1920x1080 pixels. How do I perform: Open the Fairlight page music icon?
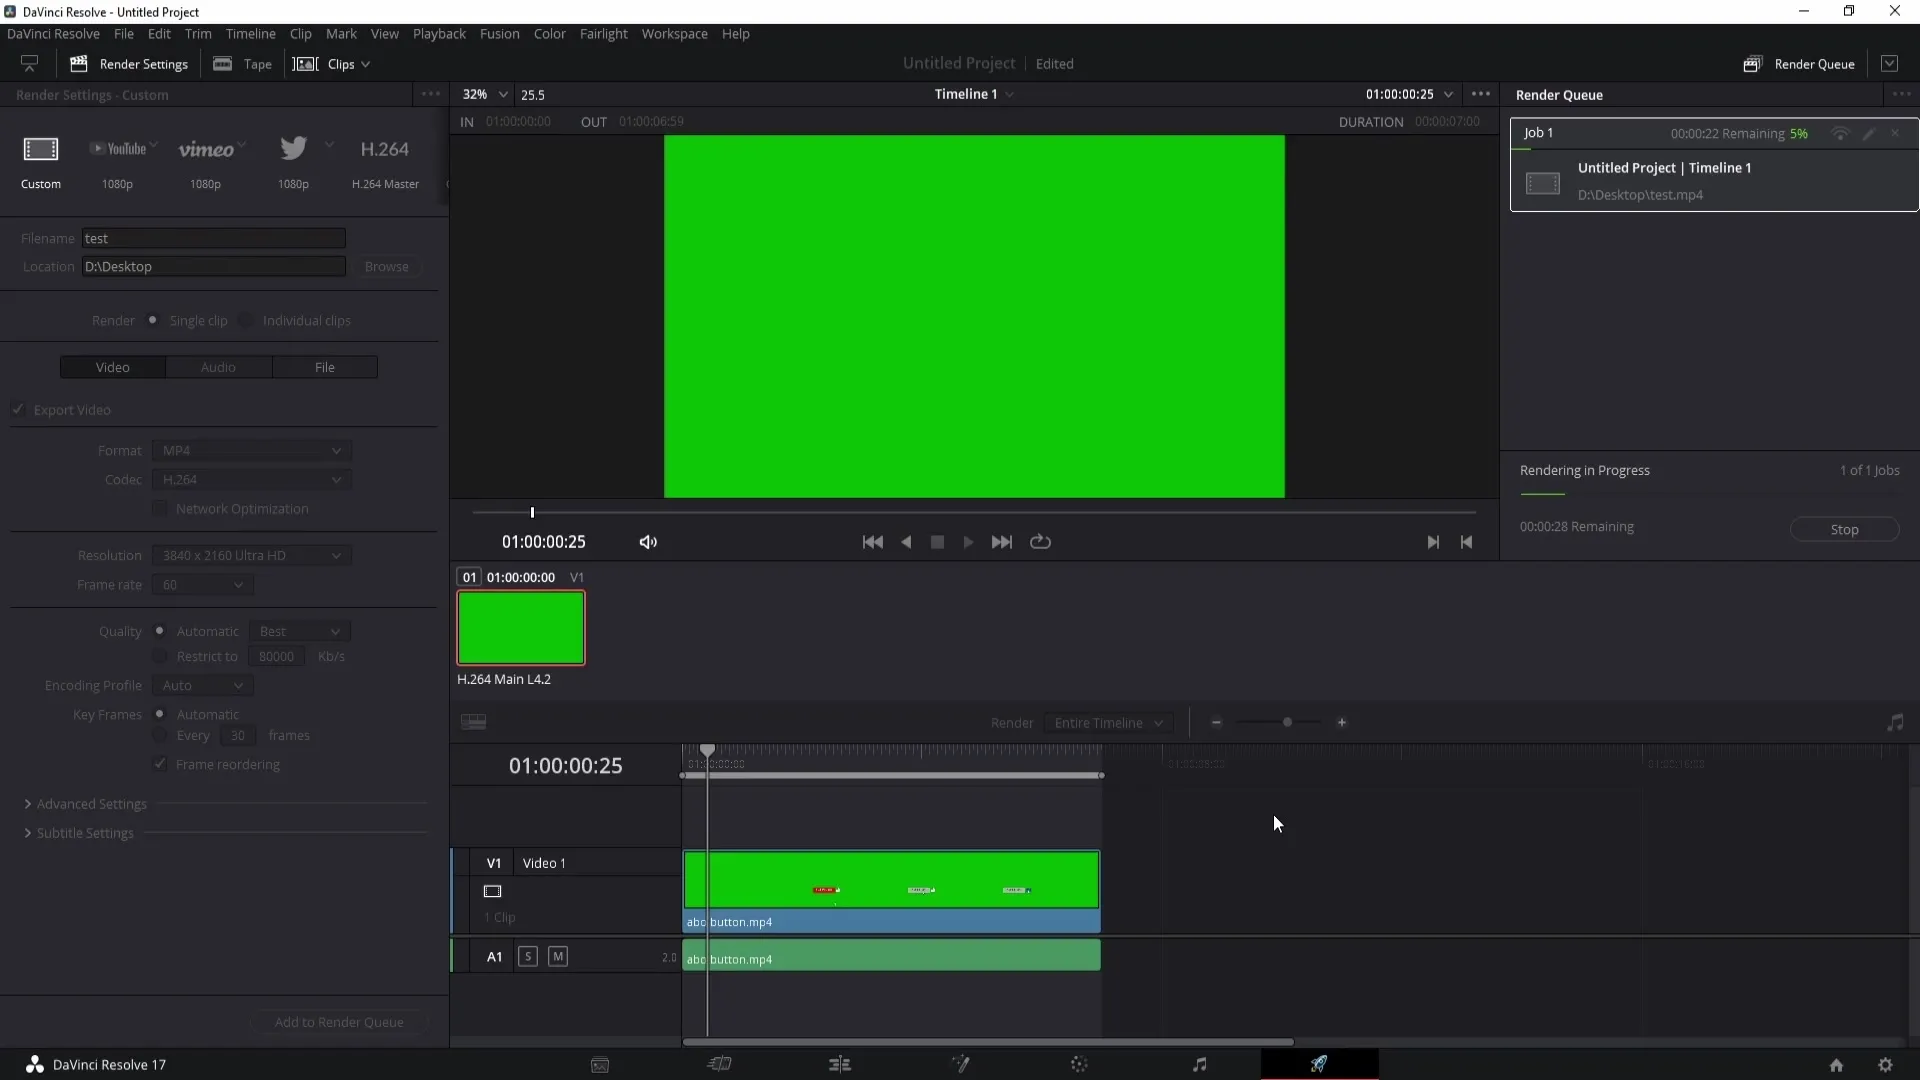pos(1199,1064)
